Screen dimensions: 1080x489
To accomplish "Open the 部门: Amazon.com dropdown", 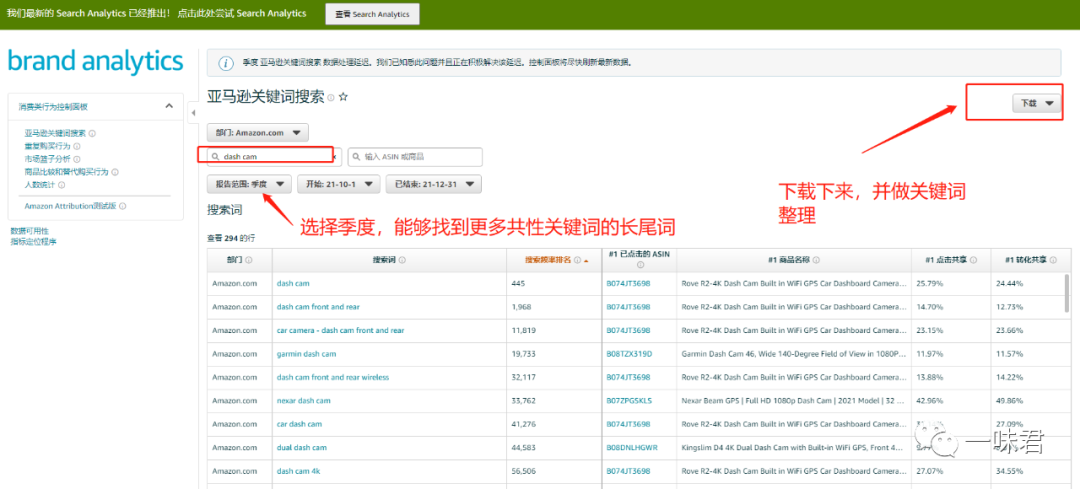I will click(x=258, y=133).
